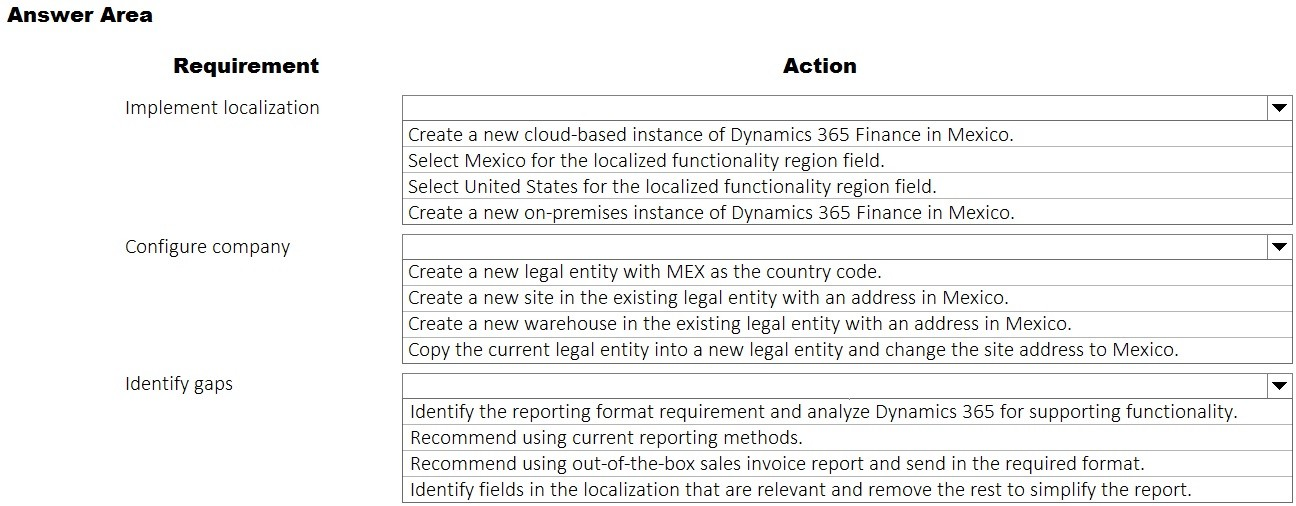Choose 'Identify fields in the localization' option
Screen dimensions: 1296x506
(800, 490)
